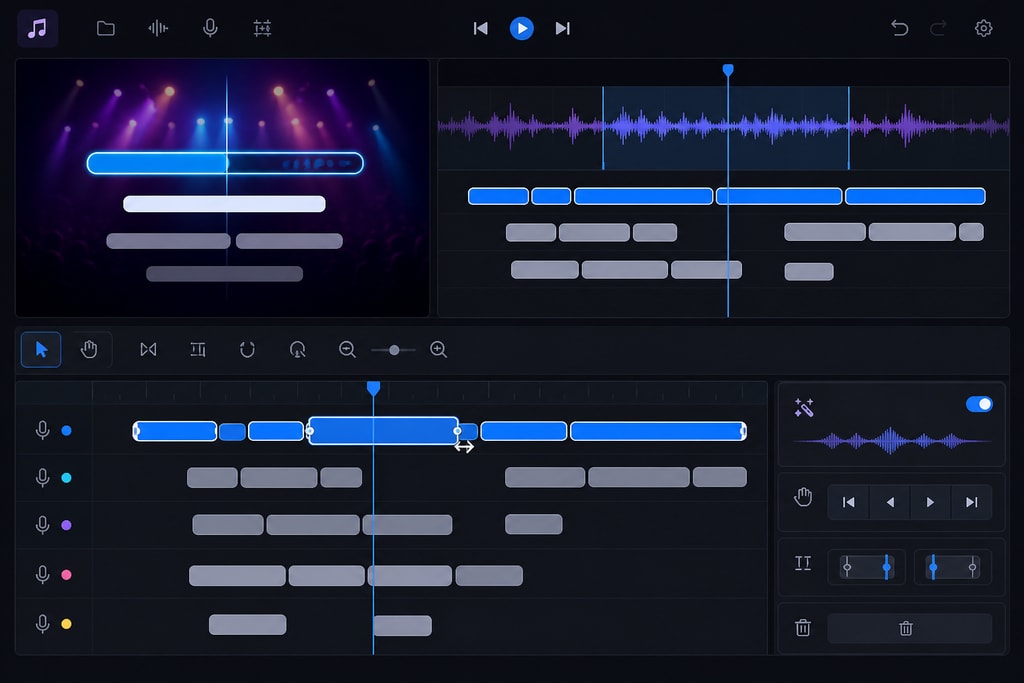The width and height of the screenshot is (1024, 683).
Task: Step forward with right triangle button
Action: 931,502
